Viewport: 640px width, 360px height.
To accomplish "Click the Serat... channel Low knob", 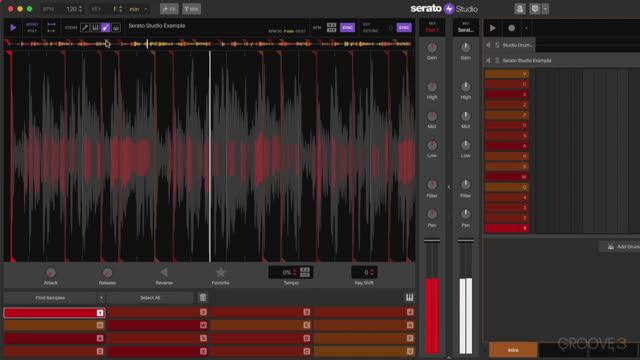I will (x=465, y=145).
